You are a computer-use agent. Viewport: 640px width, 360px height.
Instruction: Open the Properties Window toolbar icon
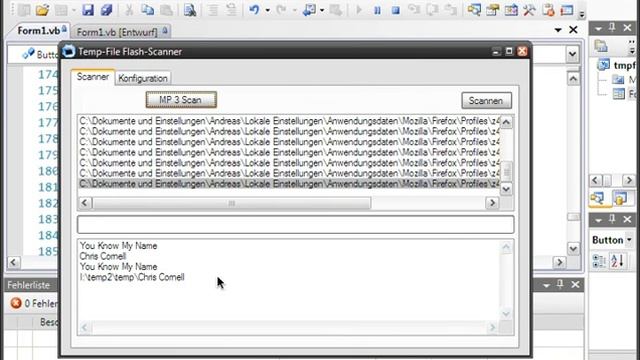click(493, 9)
